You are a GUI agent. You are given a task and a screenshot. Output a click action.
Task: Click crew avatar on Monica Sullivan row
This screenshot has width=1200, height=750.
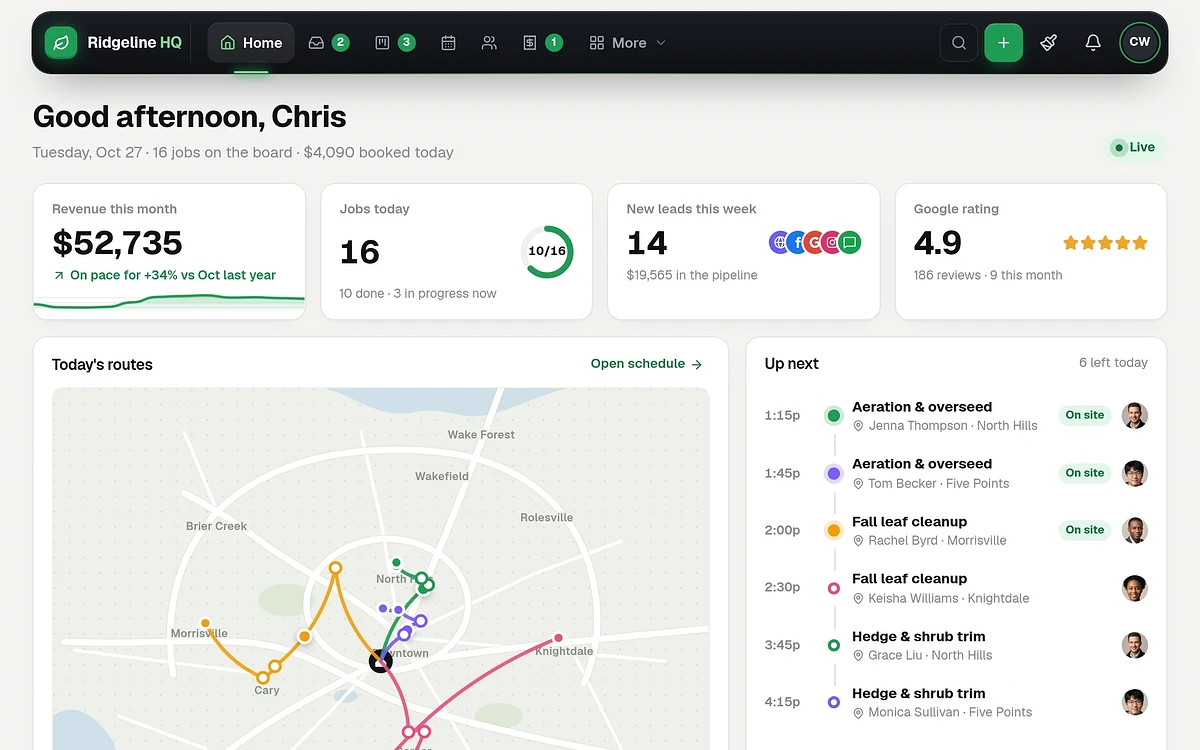(1134, 702)
